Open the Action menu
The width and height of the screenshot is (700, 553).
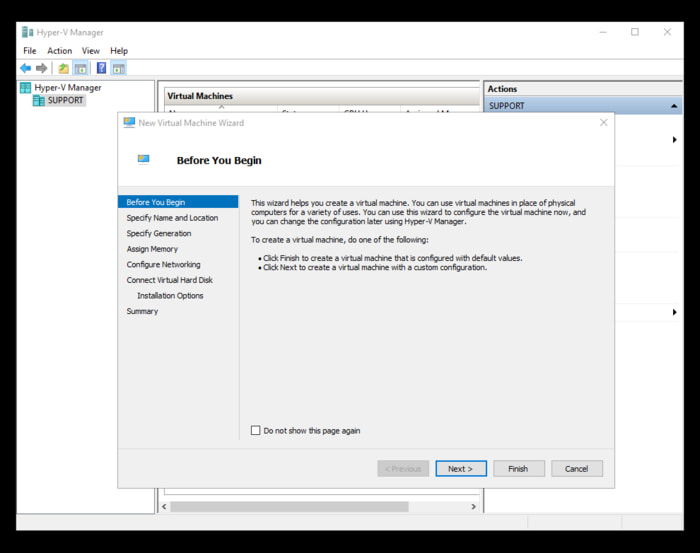pyautogui.click(x=59, y=51)
